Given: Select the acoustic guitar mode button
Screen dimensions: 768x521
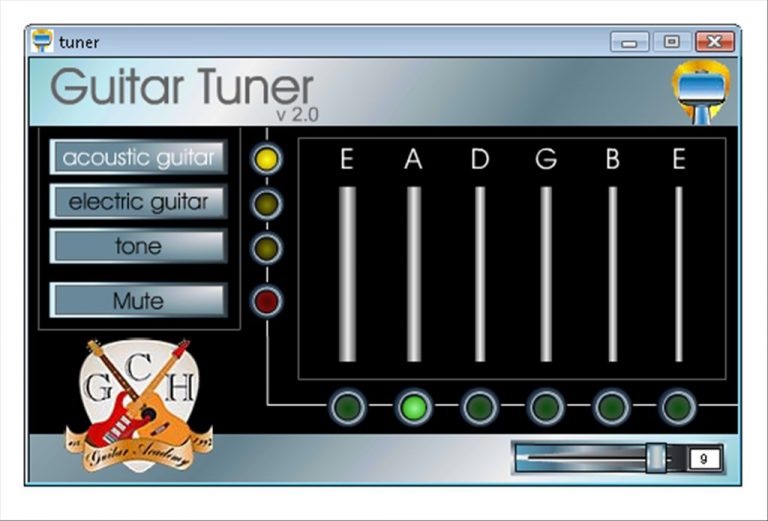Looking at the screenshot, I should [x=139, y=157].
